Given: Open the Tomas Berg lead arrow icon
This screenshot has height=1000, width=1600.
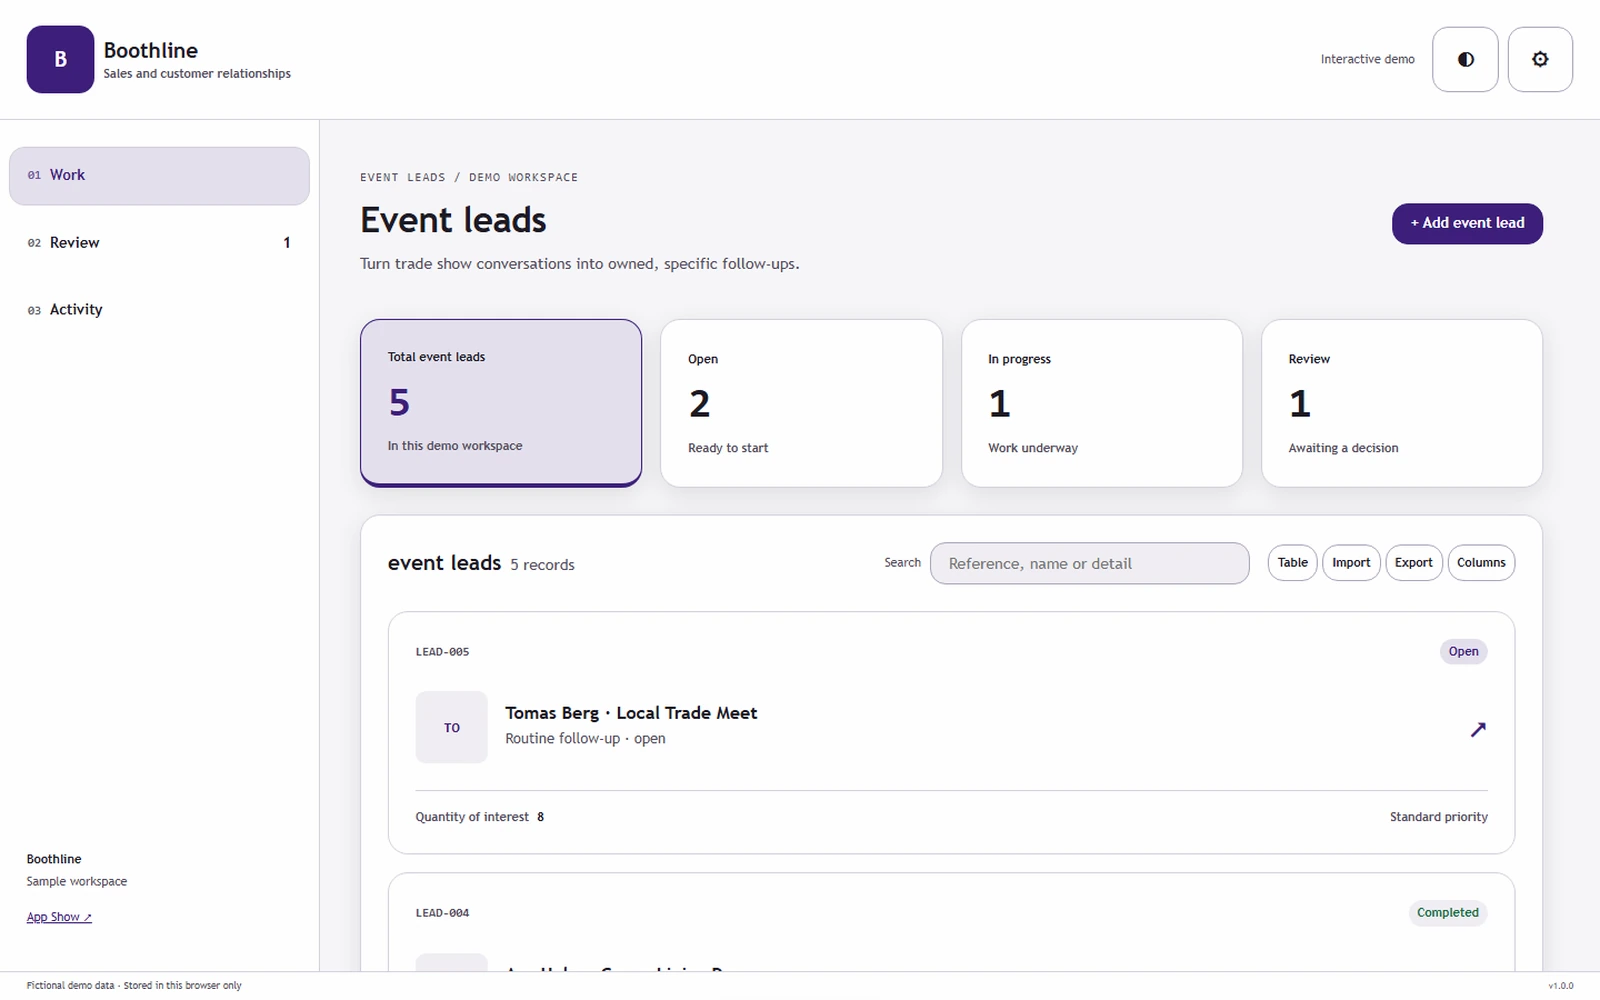Looking at the screenshot, I should click(1478, 729).
